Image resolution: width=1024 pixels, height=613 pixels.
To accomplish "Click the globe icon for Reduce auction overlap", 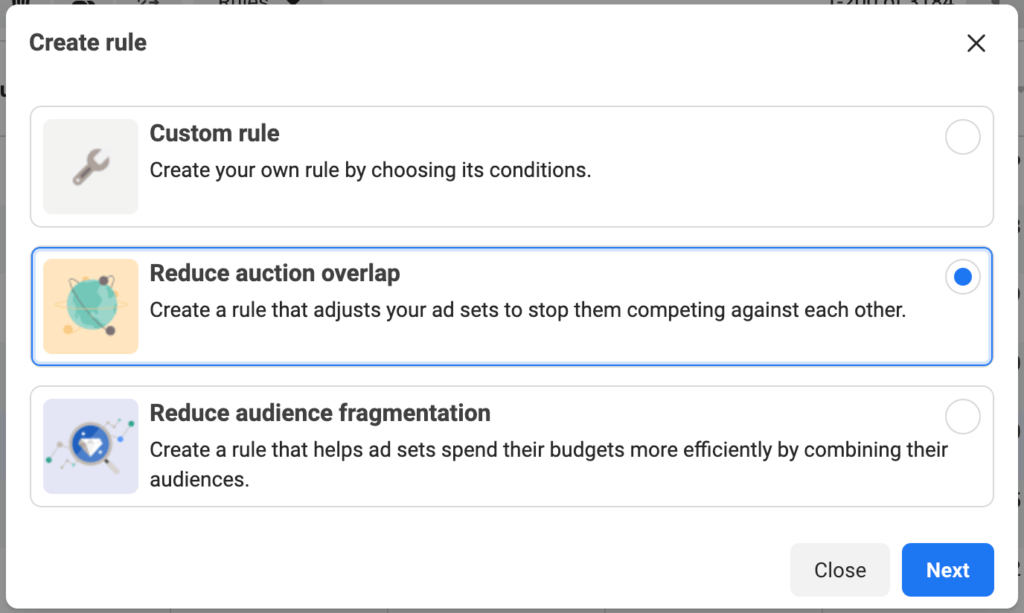I will point(91,306).
